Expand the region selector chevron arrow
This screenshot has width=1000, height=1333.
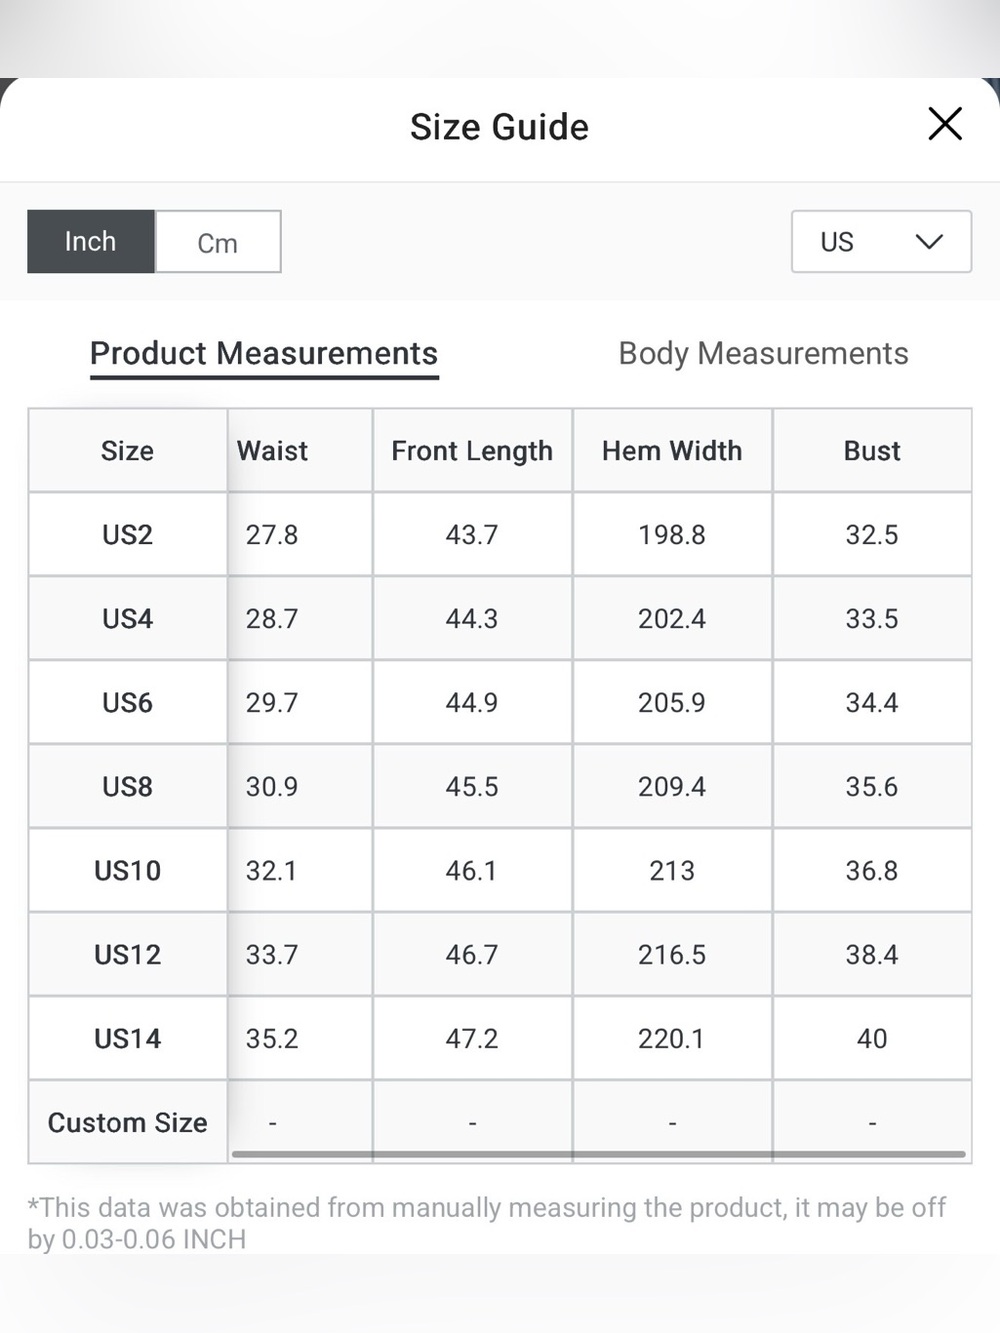[929, 242]
